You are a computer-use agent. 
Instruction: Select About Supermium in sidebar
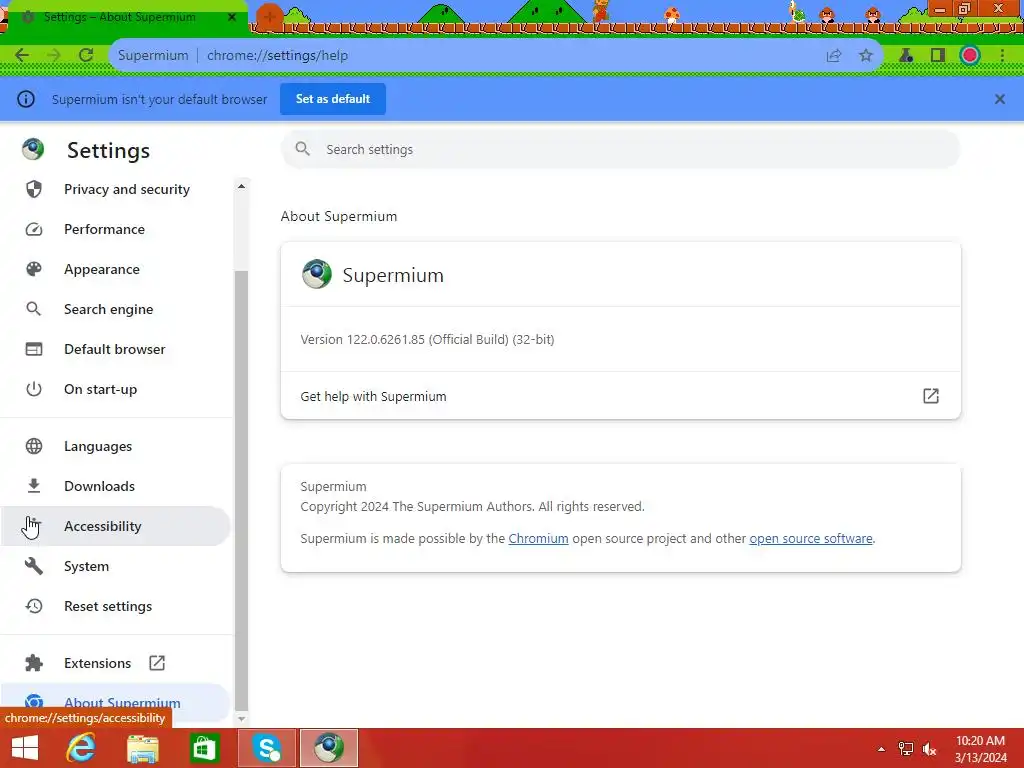pos(116,703)
